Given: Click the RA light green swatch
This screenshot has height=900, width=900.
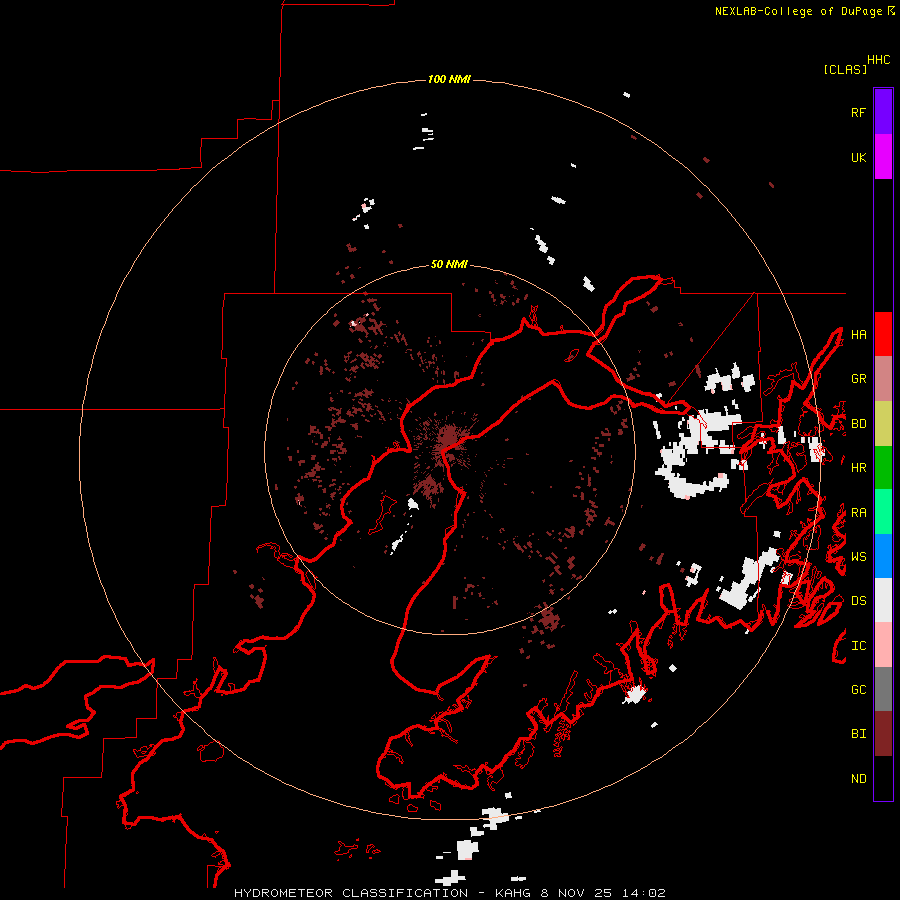Looking at the screenshot, I should [883, 512].
